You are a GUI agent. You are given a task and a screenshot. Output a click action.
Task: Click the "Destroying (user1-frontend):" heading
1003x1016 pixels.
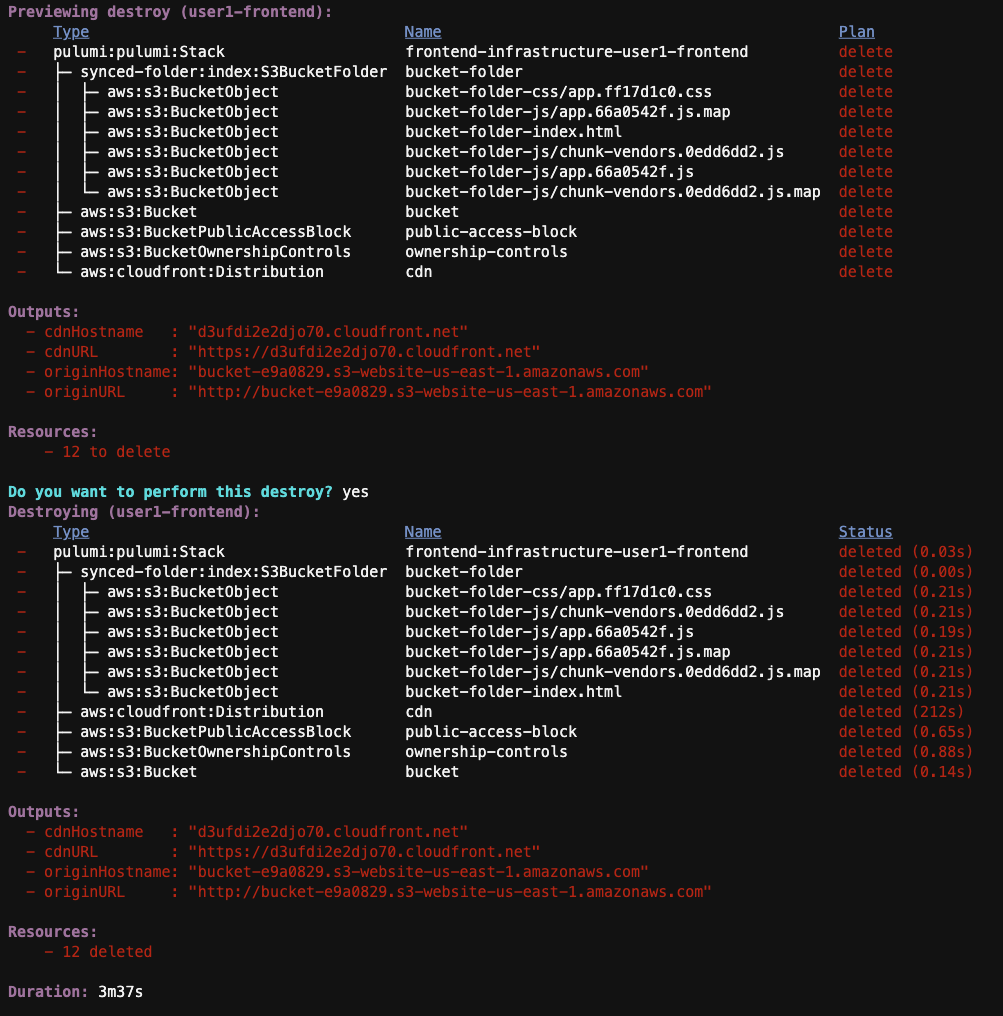point(133,512)
